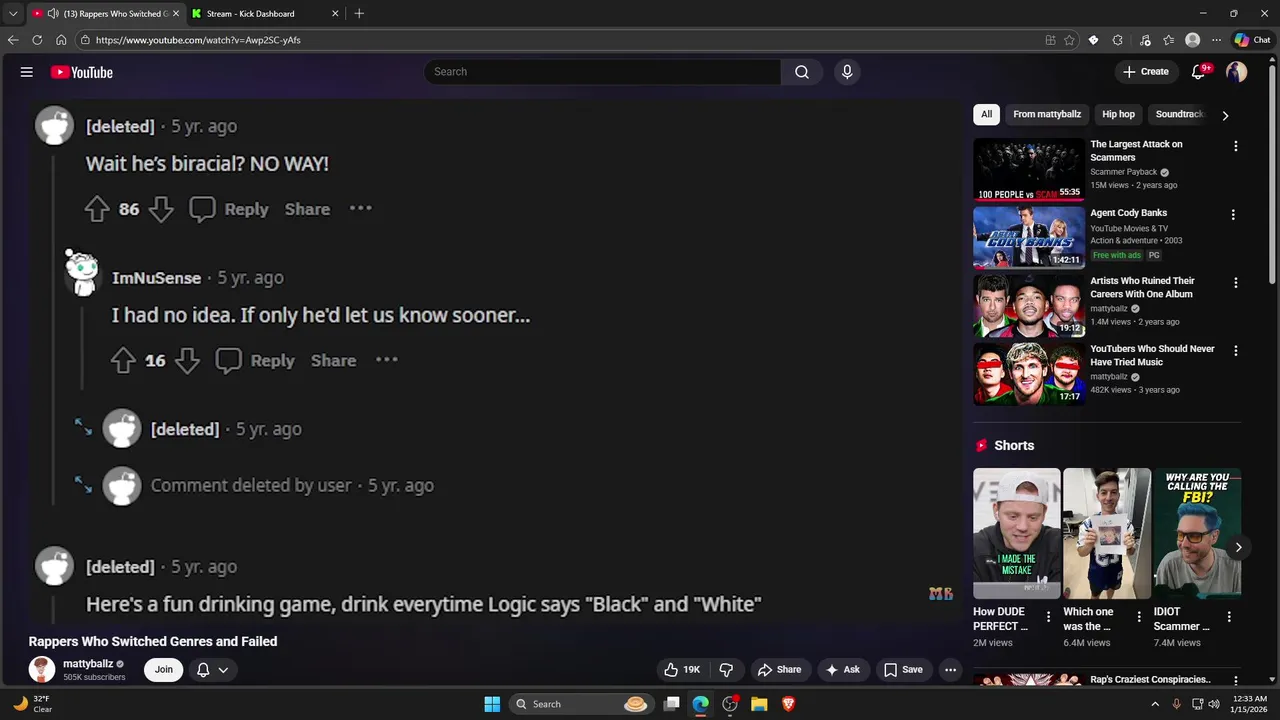Open browser media control music icon
This screenshot has height=720, width=1280.
(x=1145, y=40)
